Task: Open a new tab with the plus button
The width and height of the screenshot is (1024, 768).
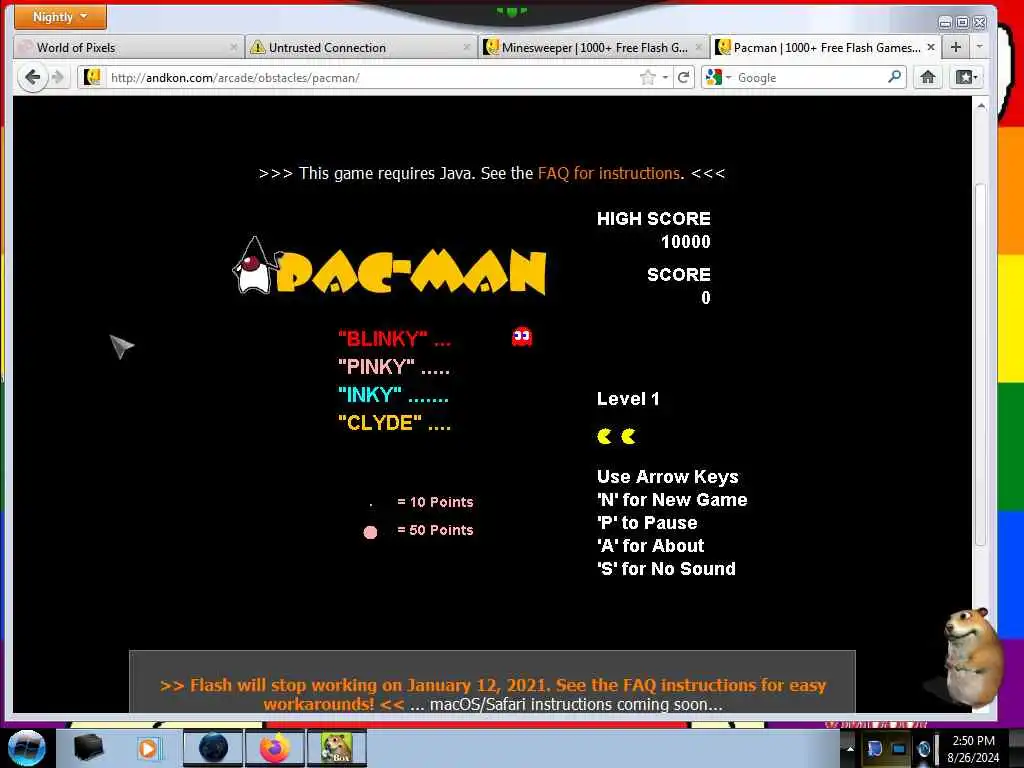Action: pyautogui.click(x=955, y=47)
